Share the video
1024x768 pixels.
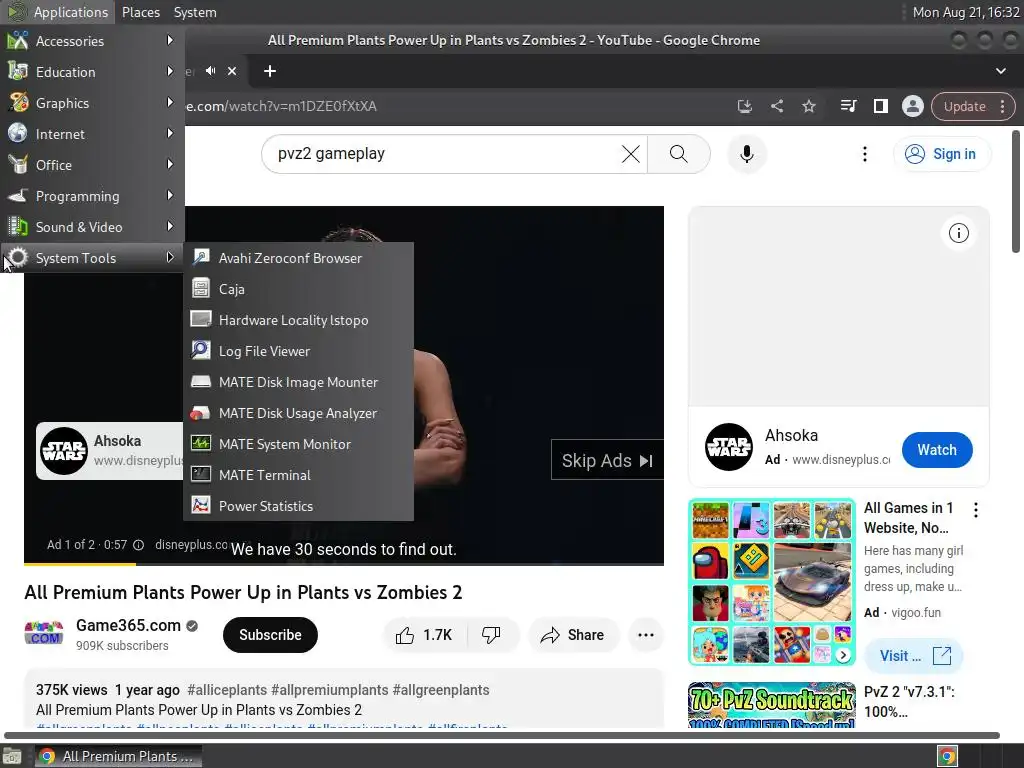pyautogui.click(x=572, y=635)
